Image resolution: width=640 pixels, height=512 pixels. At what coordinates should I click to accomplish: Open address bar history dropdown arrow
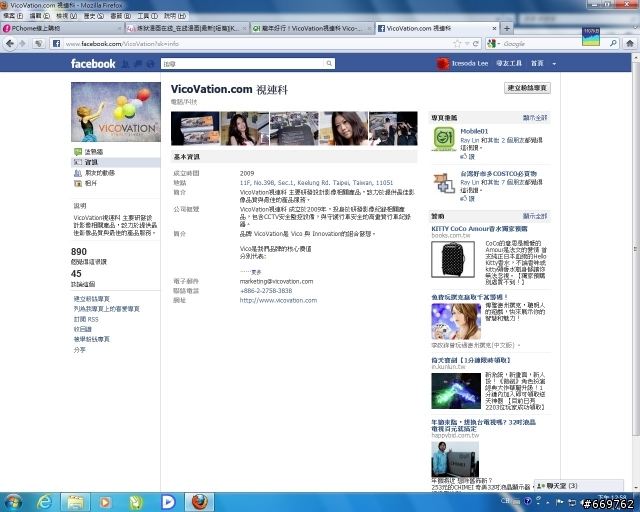pyautogui.click(x=467, y=43)
